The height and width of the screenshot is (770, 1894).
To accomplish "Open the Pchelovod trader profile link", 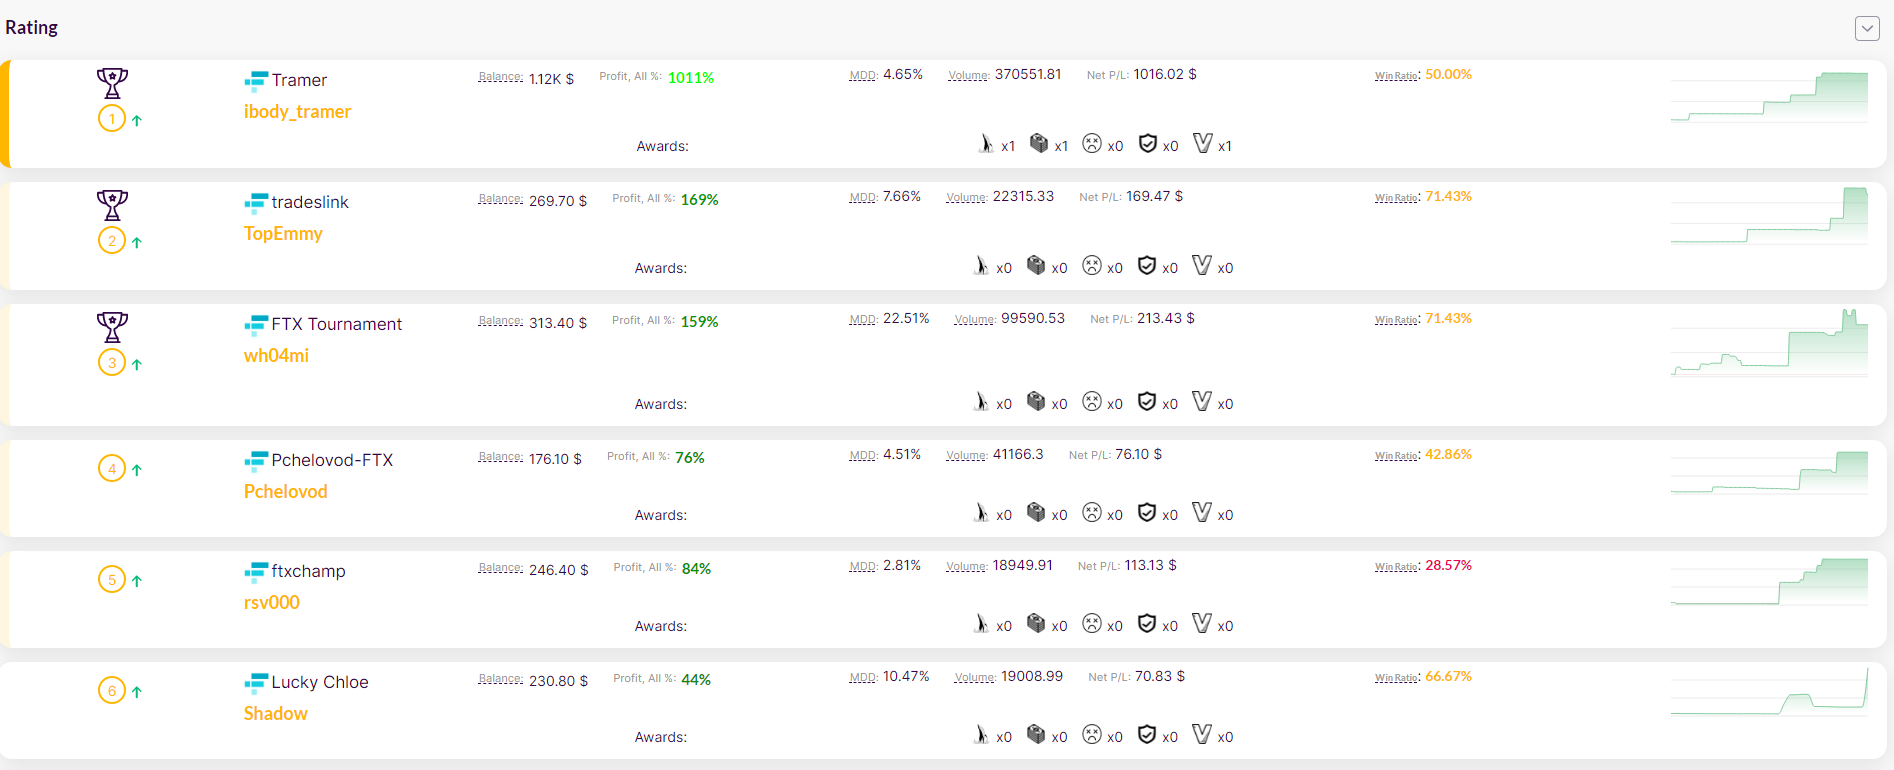I will click(x=285, y=492).
